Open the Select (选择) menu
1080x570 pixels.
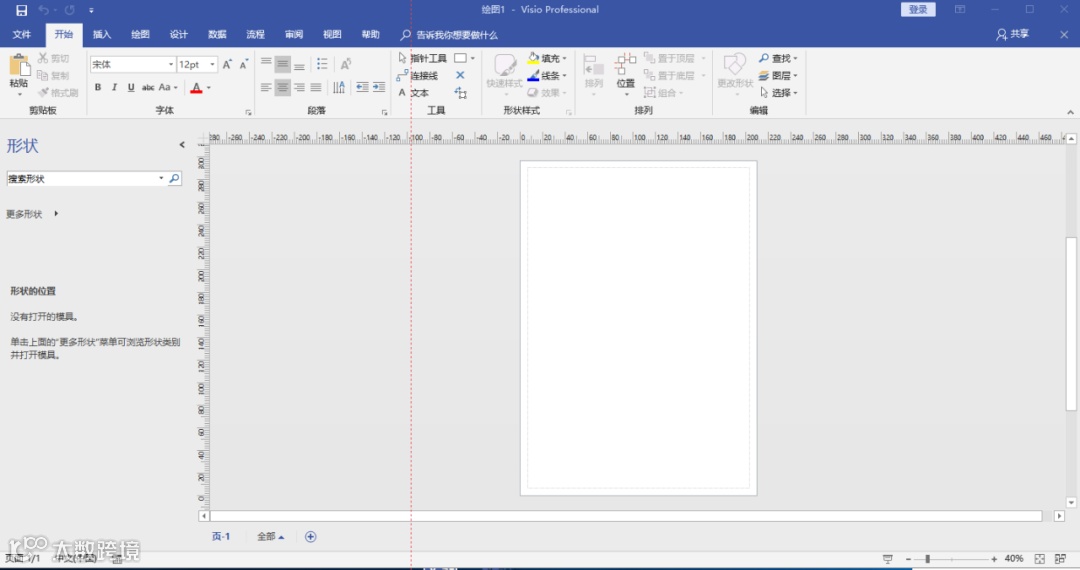[x=778, y=93]
